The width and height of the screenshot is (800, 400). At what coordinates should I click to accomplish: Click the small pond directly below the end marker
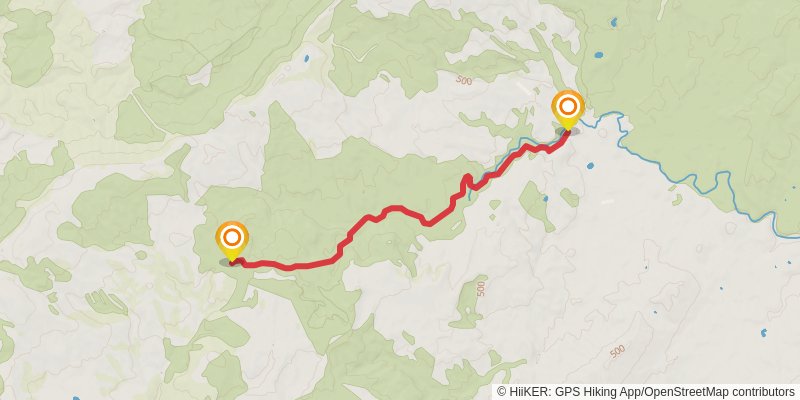[x=590, y=166]
